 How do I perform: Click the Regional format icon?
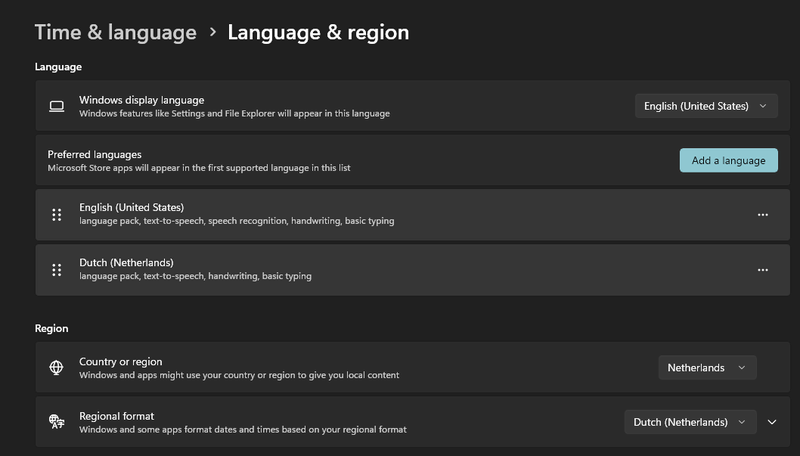pyautogui.click(x=57, y=422)
